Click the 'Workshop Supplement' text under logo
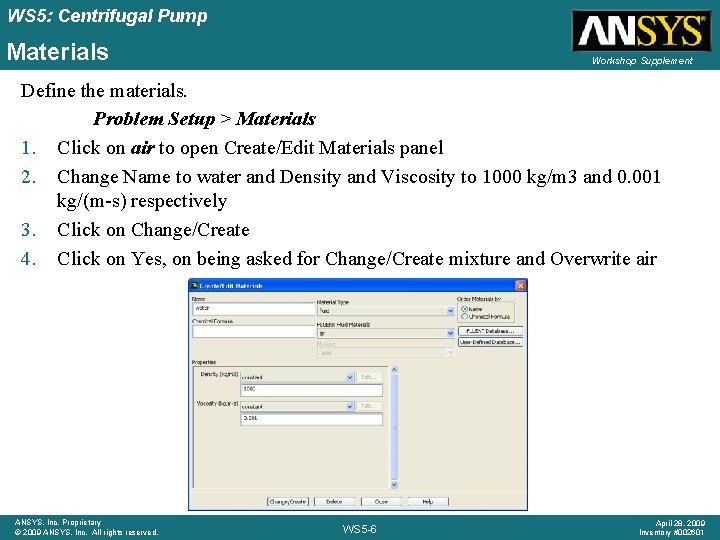720x540 pixels. (642, 61)
